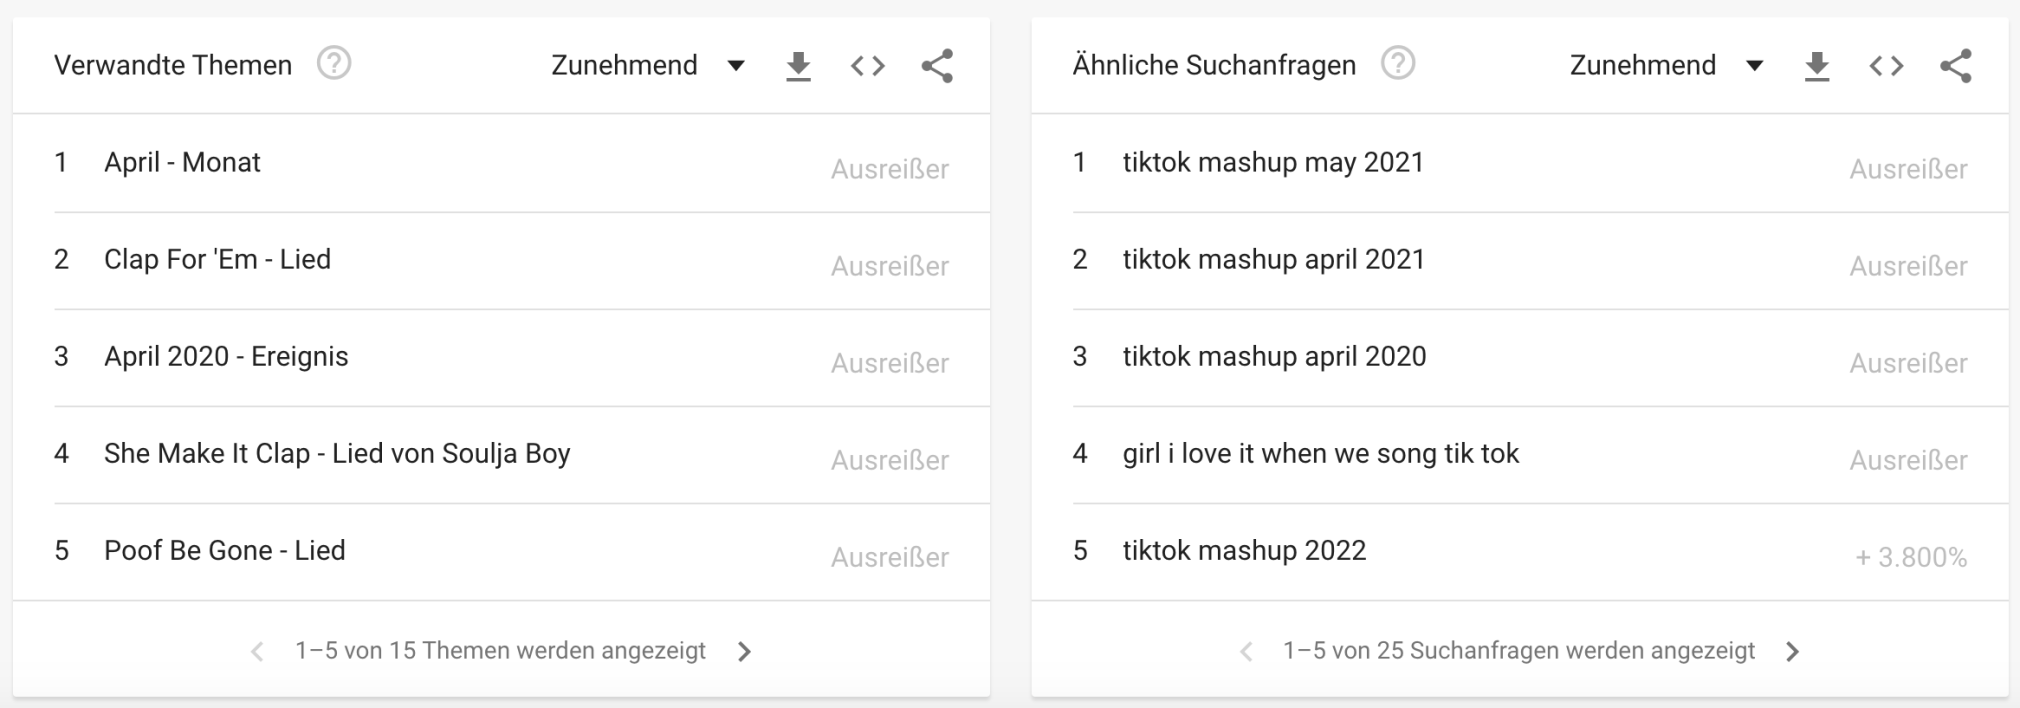Share the Ähnliche Suchanfragen panel
Viewport: 2020px width, 708px height.
click(x=1956, y=65)
